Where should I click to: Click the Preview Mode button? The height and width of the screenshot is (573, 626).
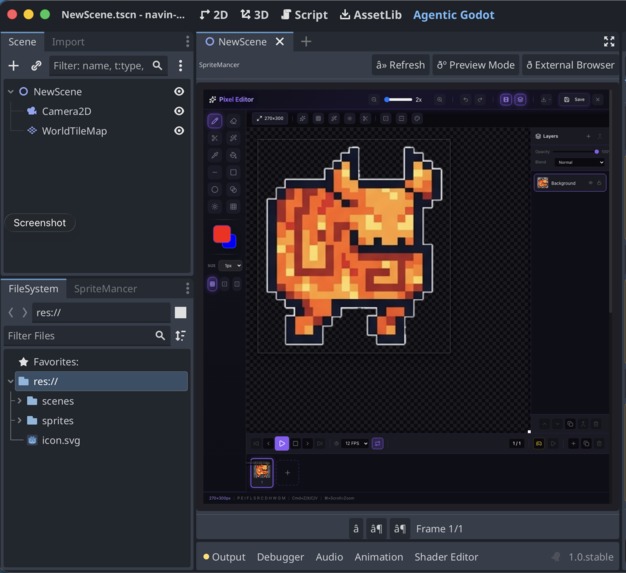pyautogui.click(x=475, y=65)
